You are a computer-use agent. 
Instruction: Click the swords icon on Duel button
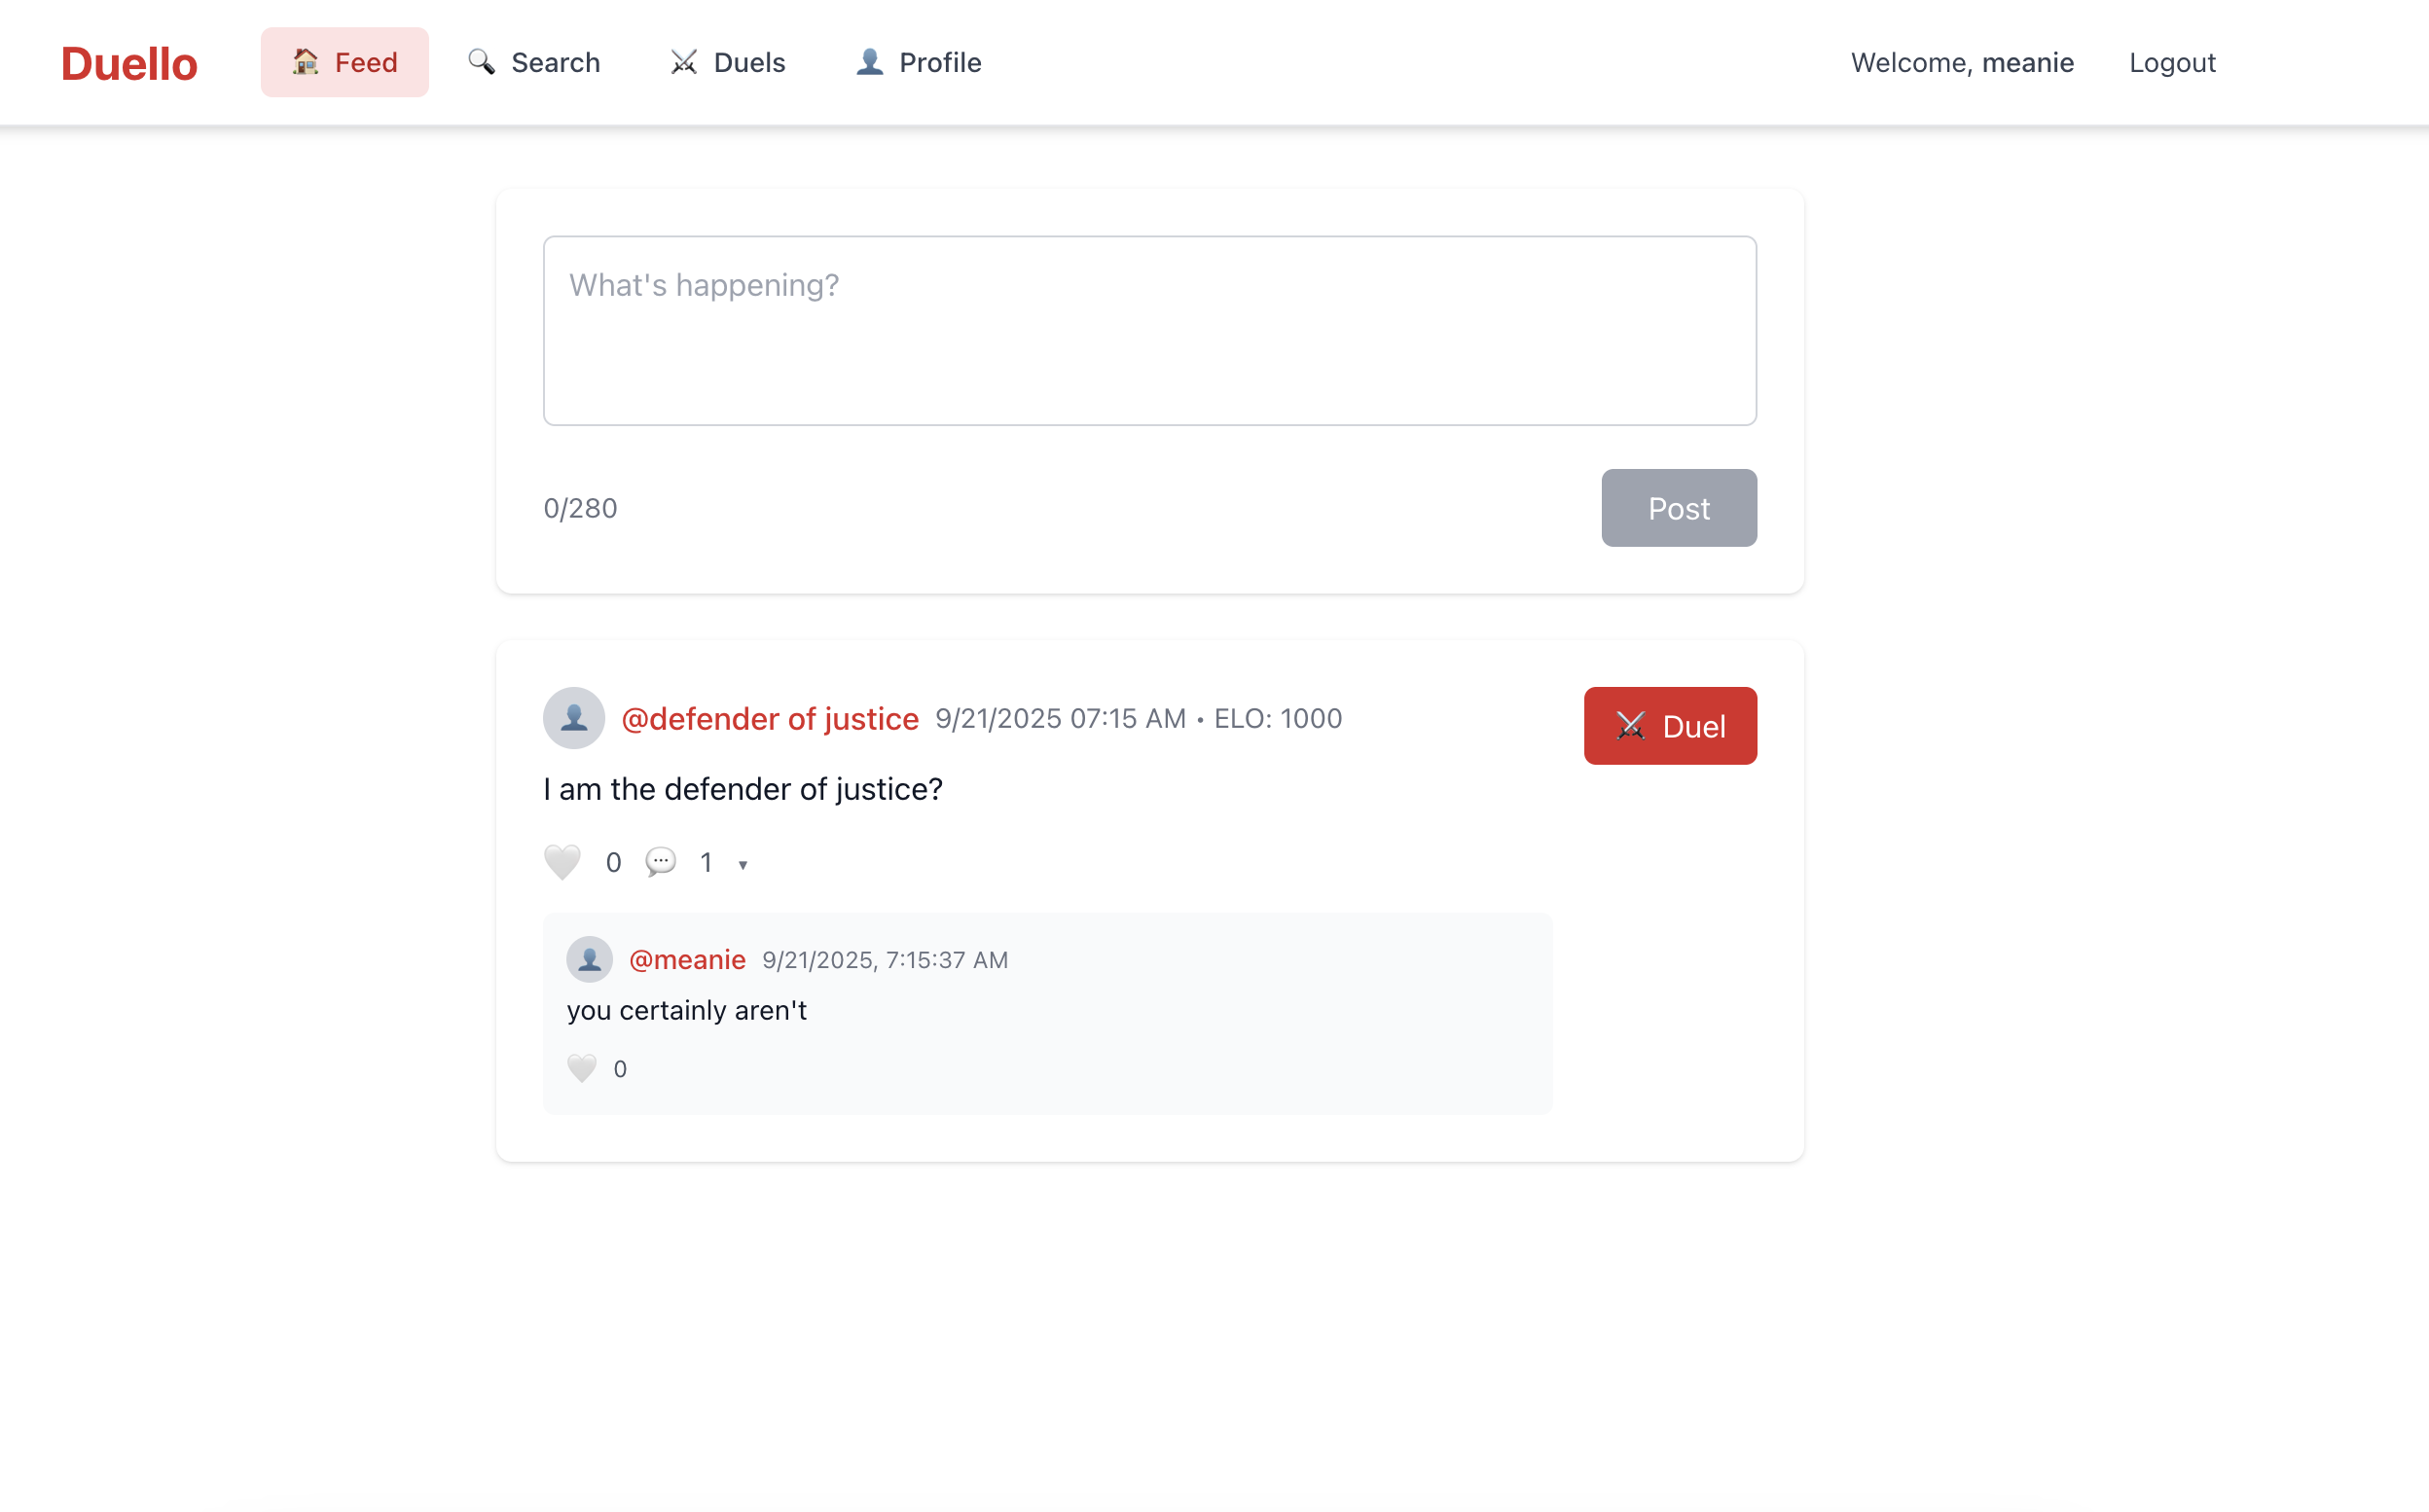(1630, 726)
